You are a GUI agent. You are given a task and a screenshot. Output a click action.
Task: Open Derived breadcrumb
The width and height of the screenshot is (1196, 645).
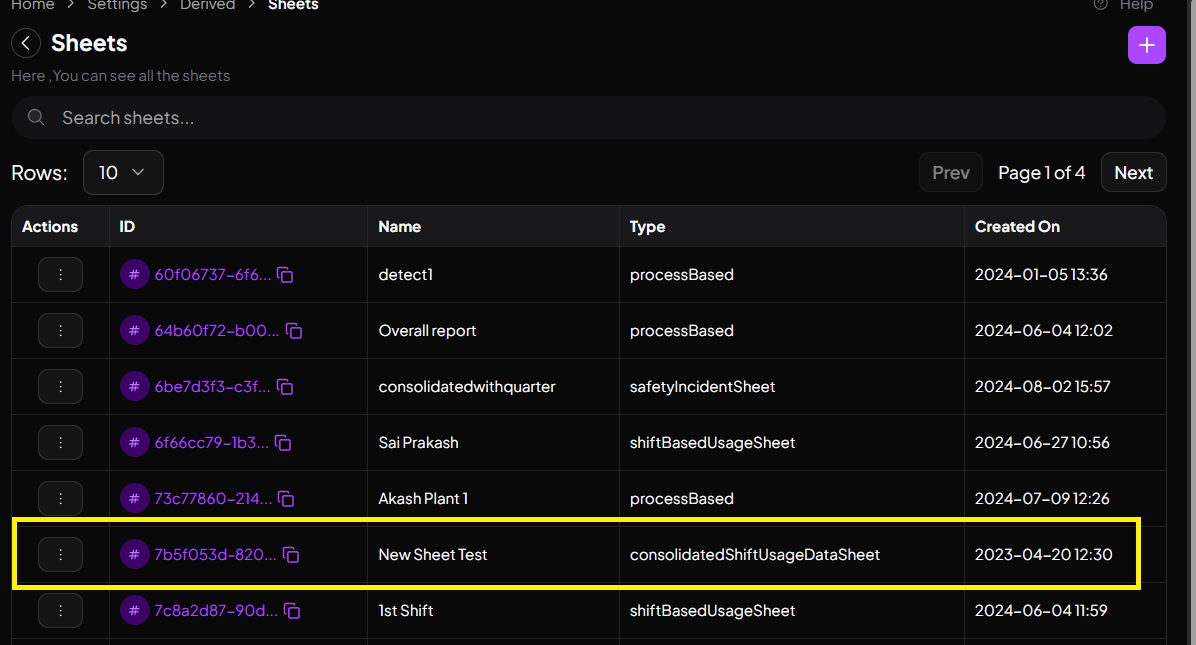pyautogui.click(x=207, y=5)
